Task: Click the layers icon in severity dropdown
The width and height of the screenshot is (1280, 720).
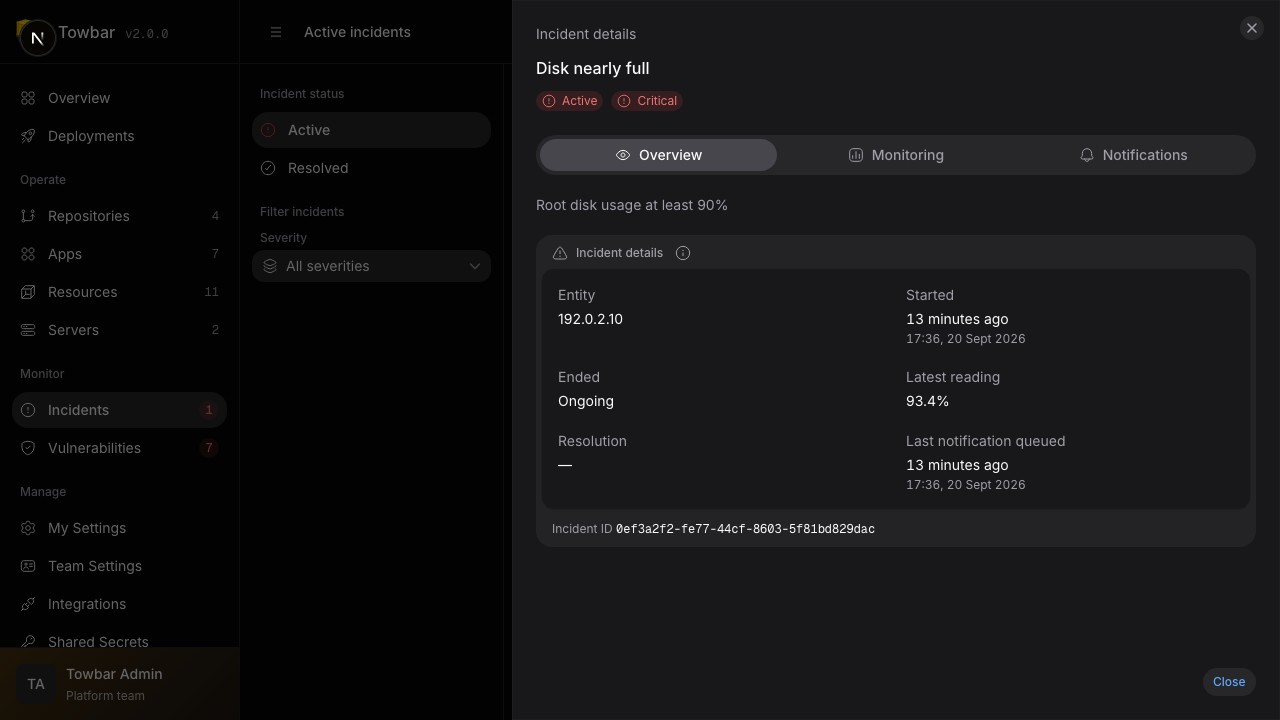Action: click(270, 266)
